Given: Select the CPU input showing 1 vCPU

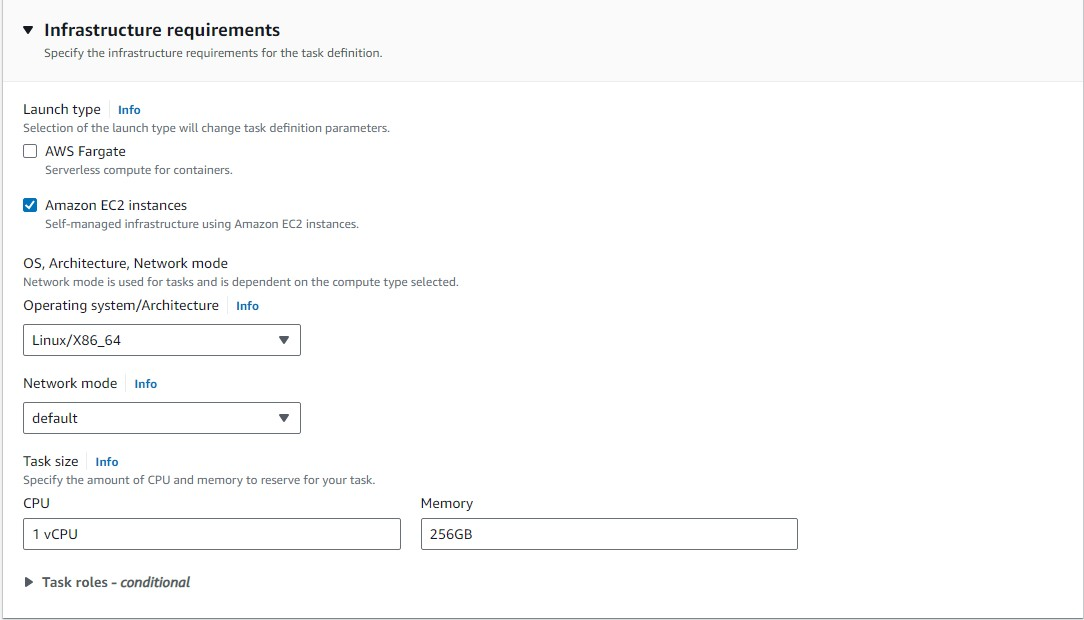Looking at the screenshot, I should click(x=211, y=534).
